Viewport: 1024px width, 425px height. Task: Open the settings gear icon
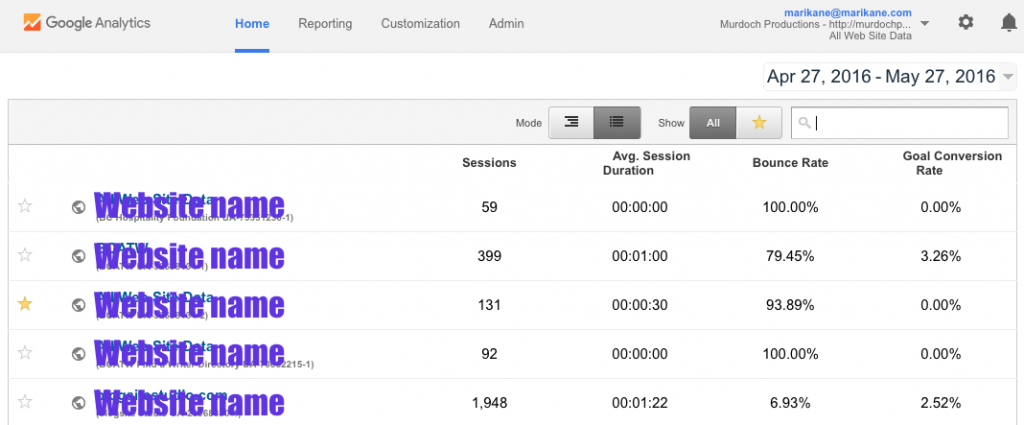pos(965,23)
